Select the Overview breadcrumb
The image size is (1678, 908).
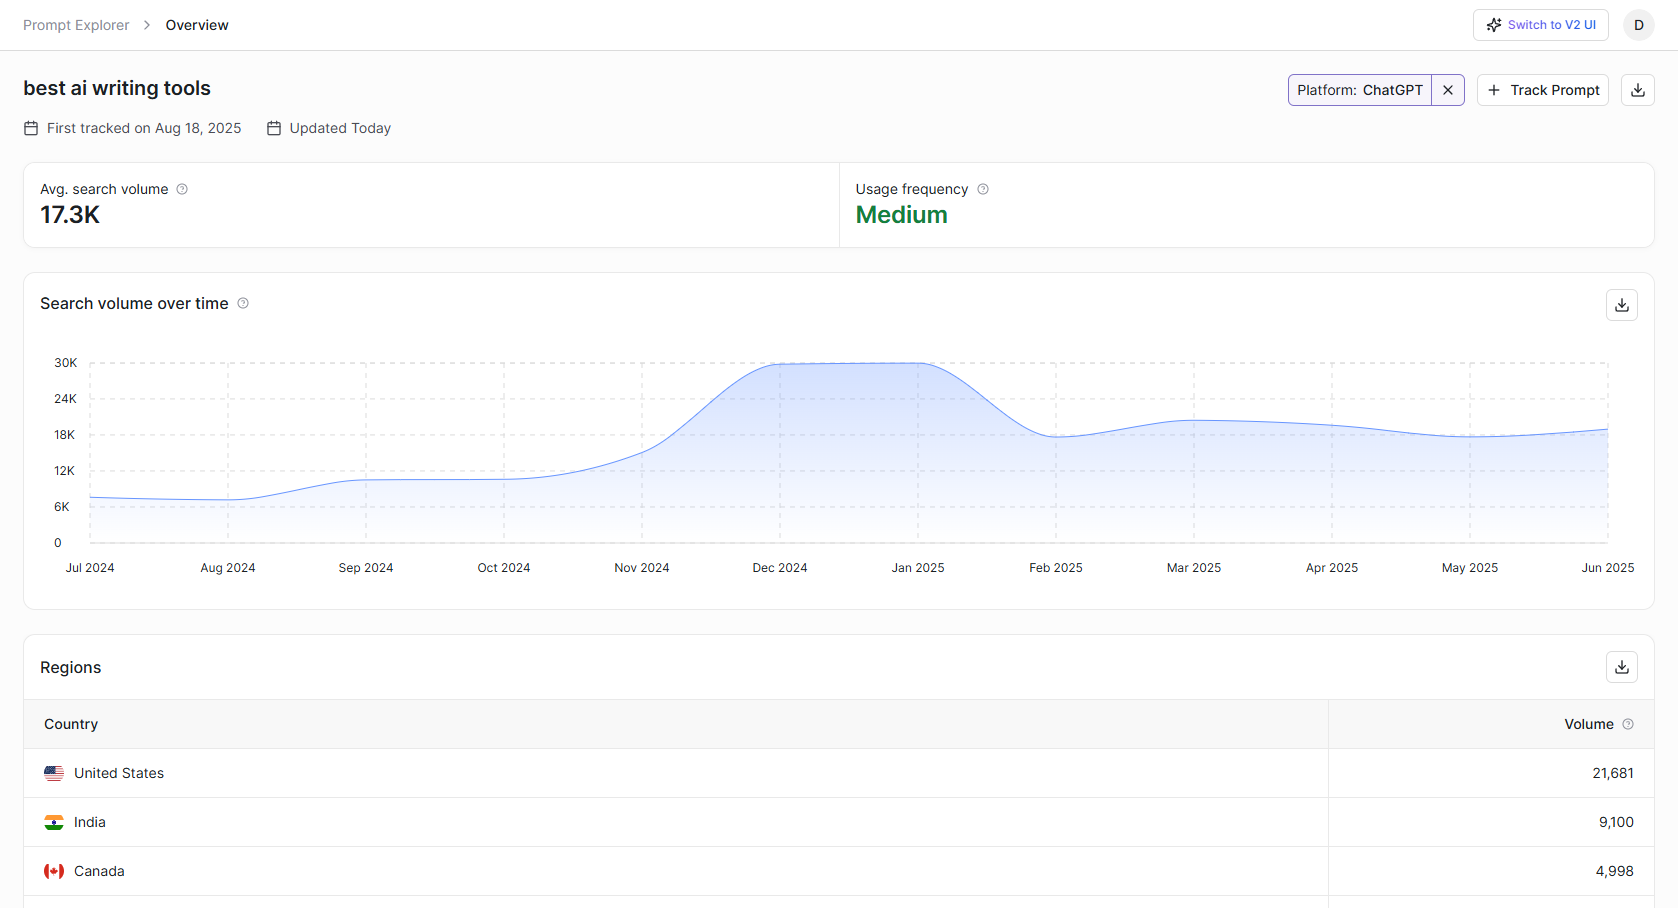[x=197, y=25]
